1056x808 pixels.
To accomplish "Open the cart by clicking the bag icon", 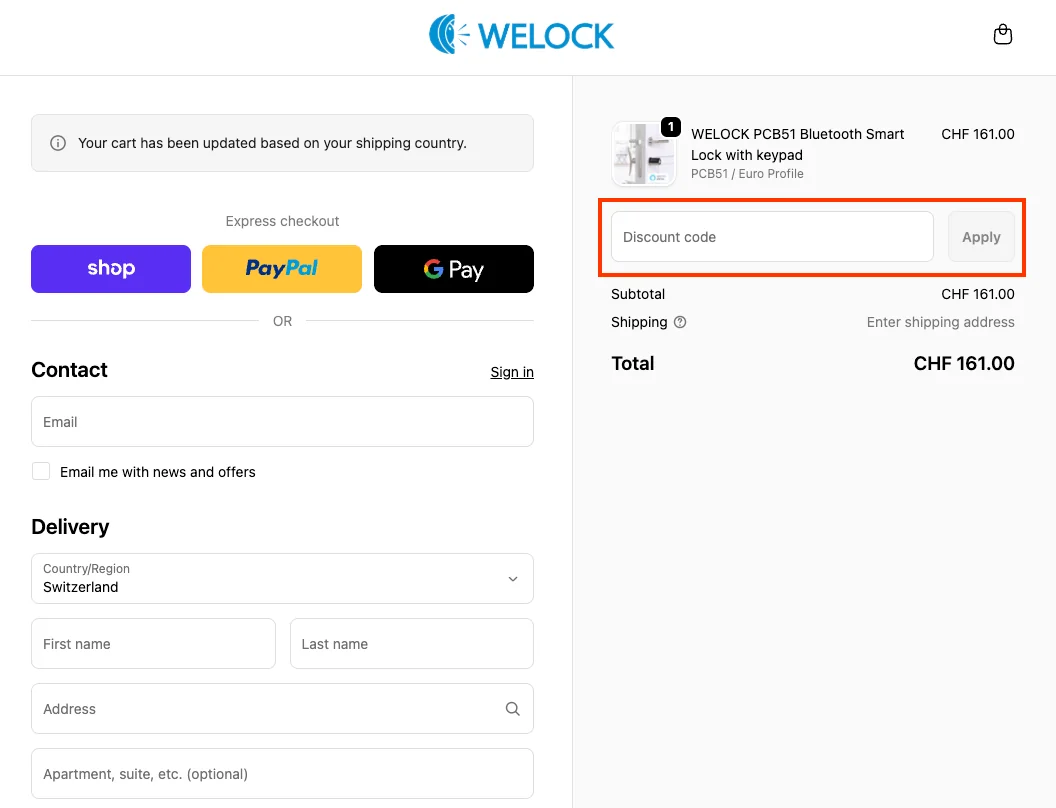I will (x=1002, y=33).
